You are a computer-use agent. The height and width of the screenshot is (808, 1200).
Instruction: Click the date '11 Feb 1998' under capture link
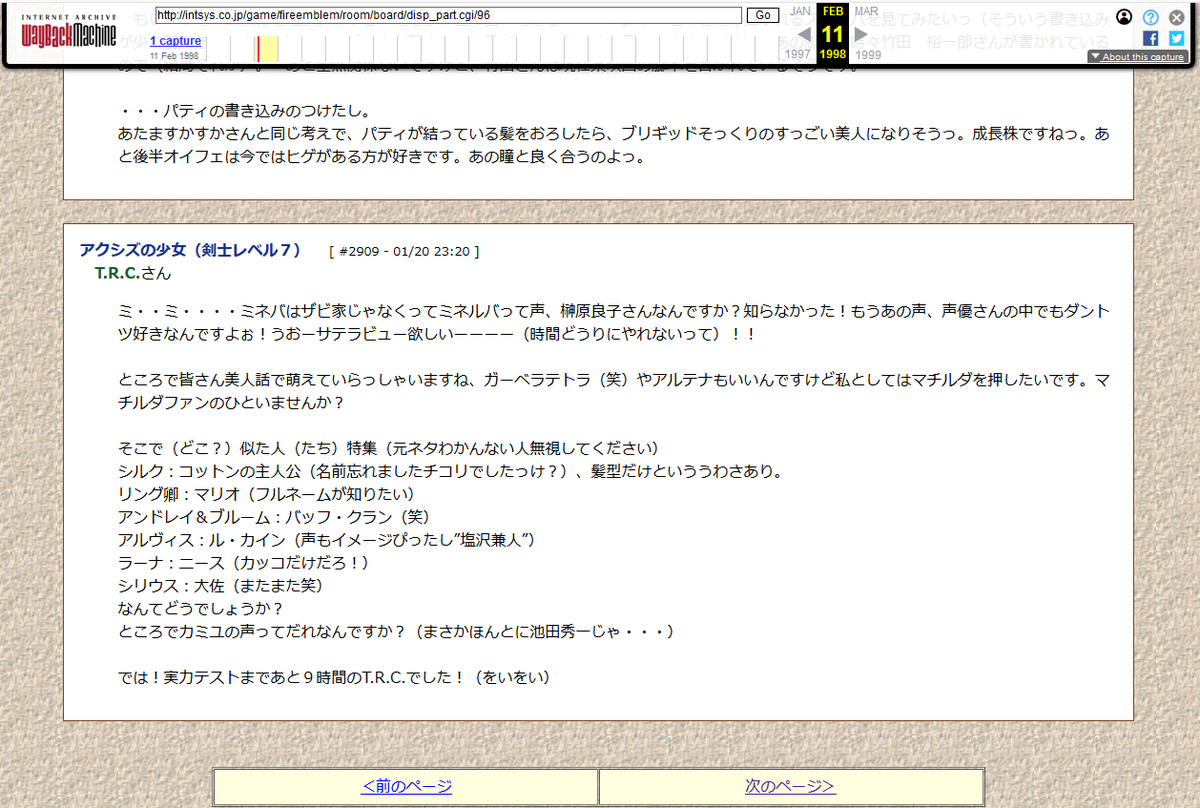click(x=174, y=56)
